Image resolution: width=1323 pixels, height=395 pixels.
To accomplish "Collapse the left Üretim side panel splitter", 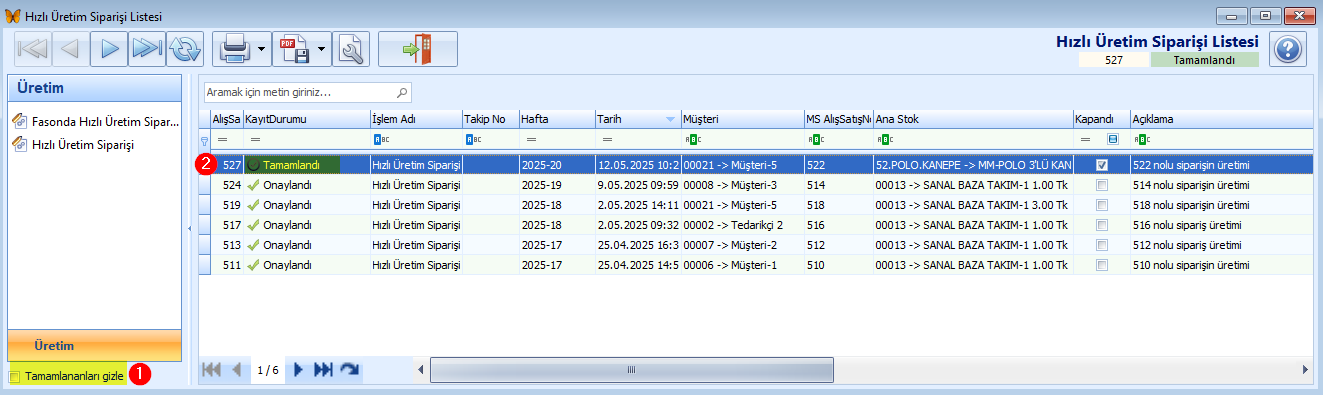I will pyautogui.click(x=190, y=229).
